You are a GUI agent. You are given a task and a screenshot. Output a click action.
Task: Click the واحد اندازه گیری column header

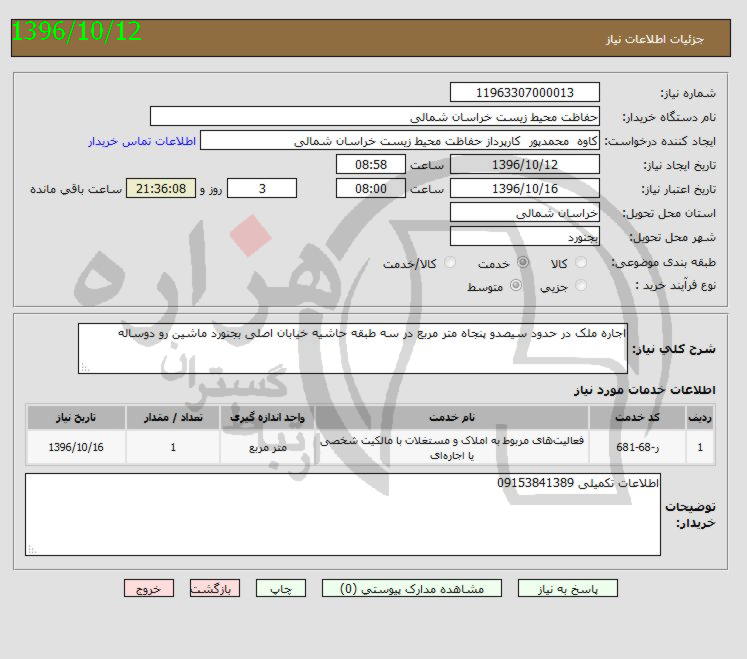point(267,417)
